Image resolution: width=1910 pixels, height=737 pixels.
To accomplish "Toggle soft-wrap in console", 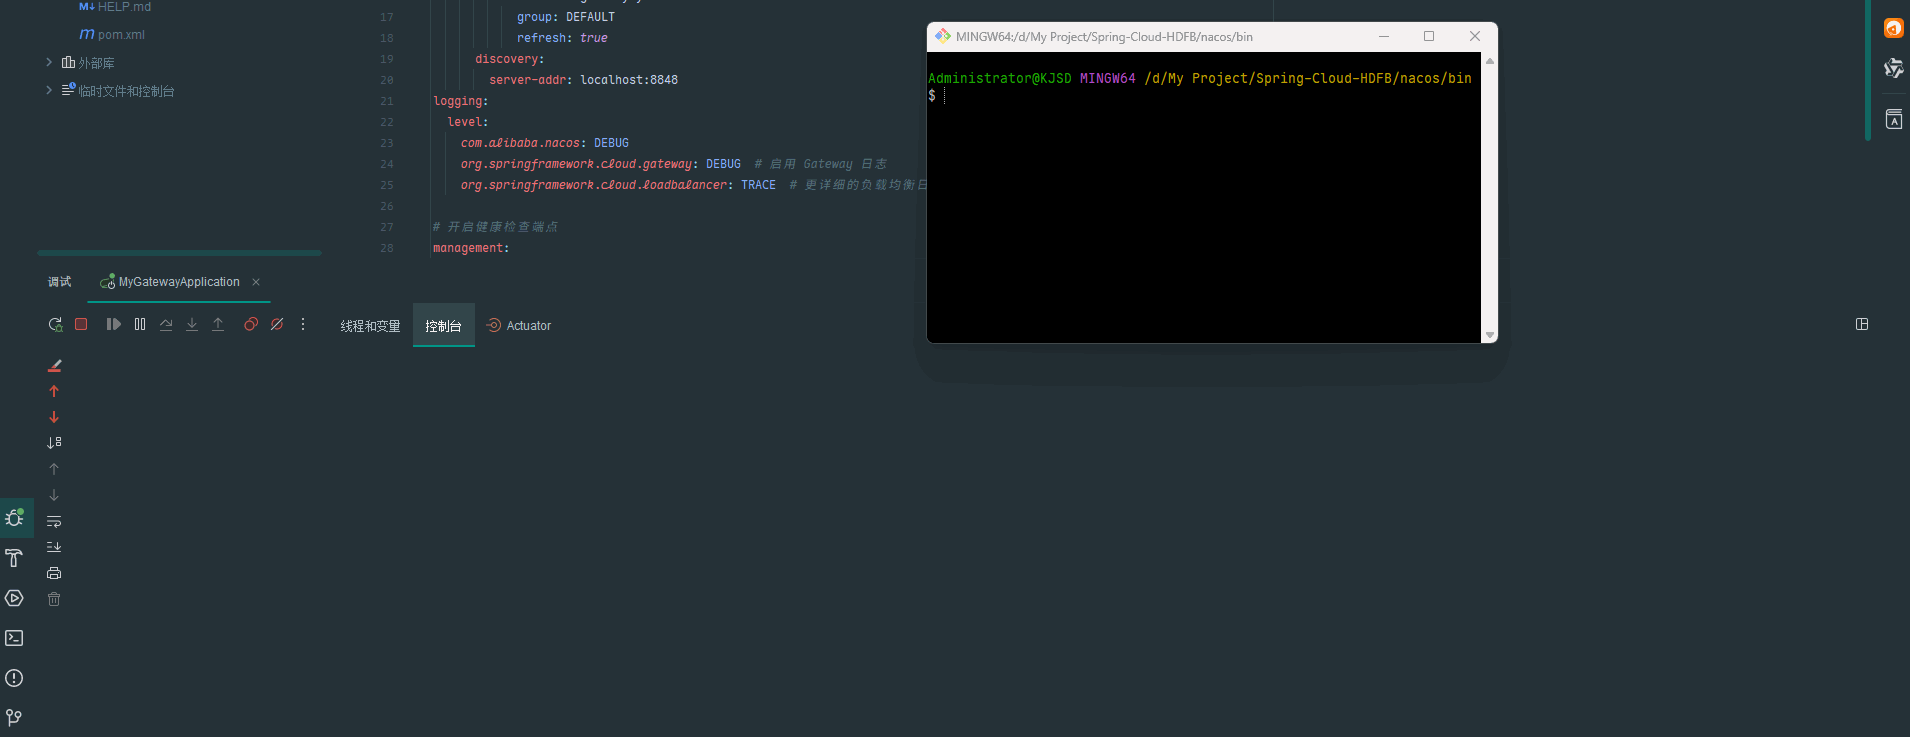I will (54, 521).
